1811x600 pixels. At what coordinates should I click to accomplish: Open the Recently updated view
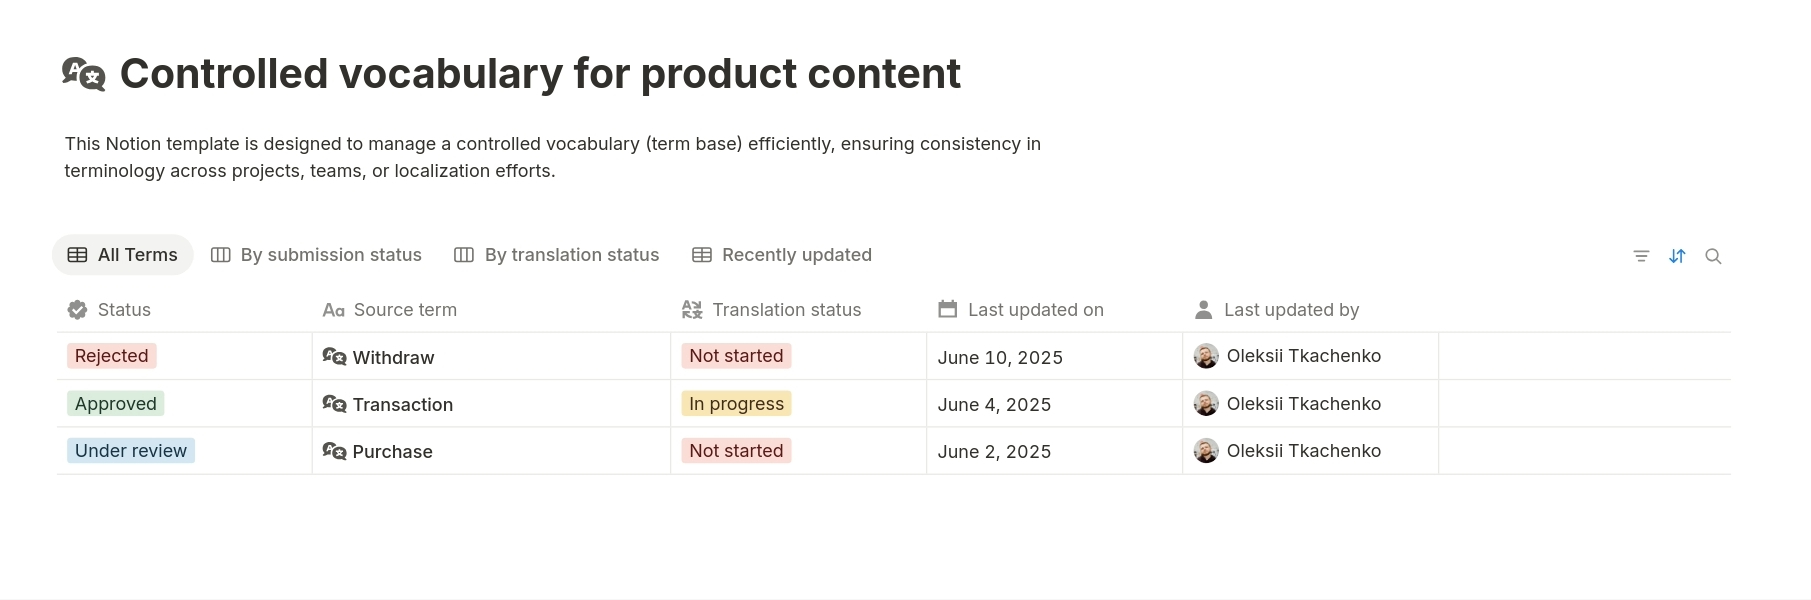click(x=782, y=254)
